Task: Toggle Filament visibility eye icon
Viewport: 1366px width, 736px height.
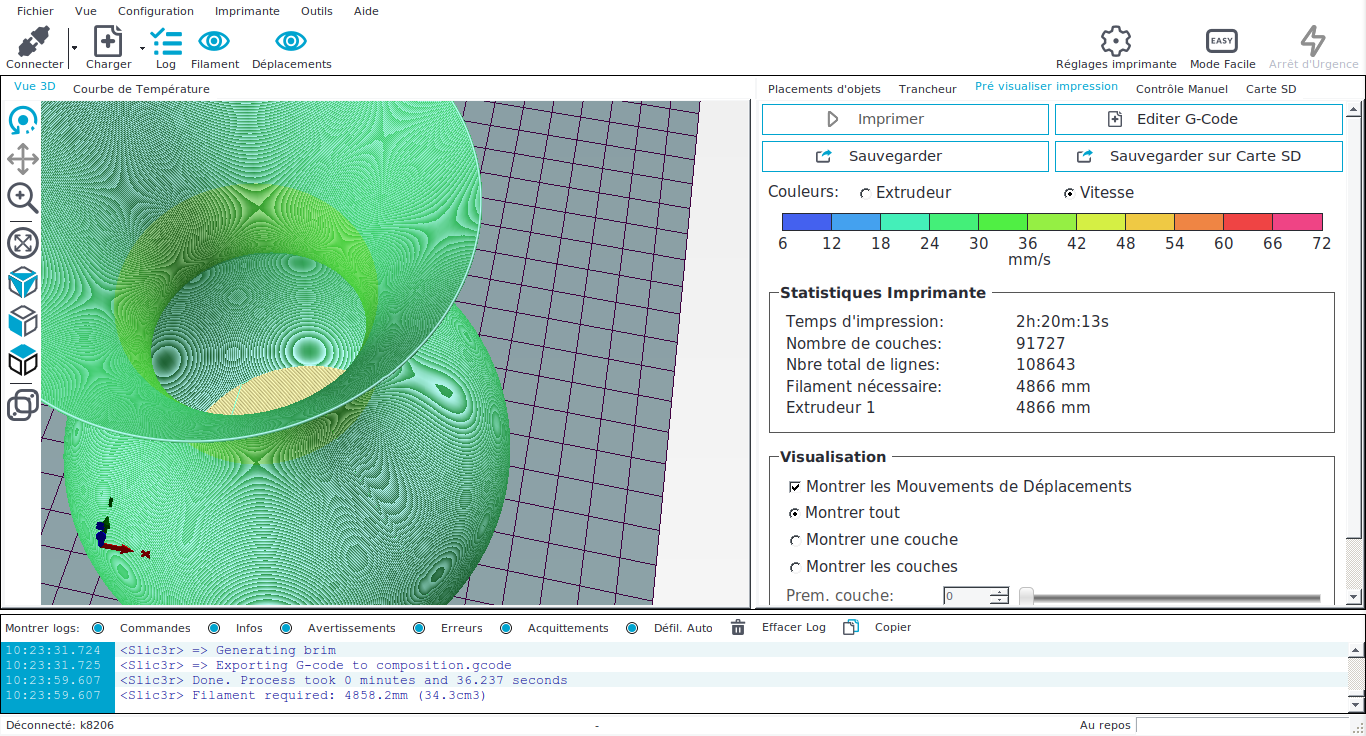Action: click(x=214, y=41)
